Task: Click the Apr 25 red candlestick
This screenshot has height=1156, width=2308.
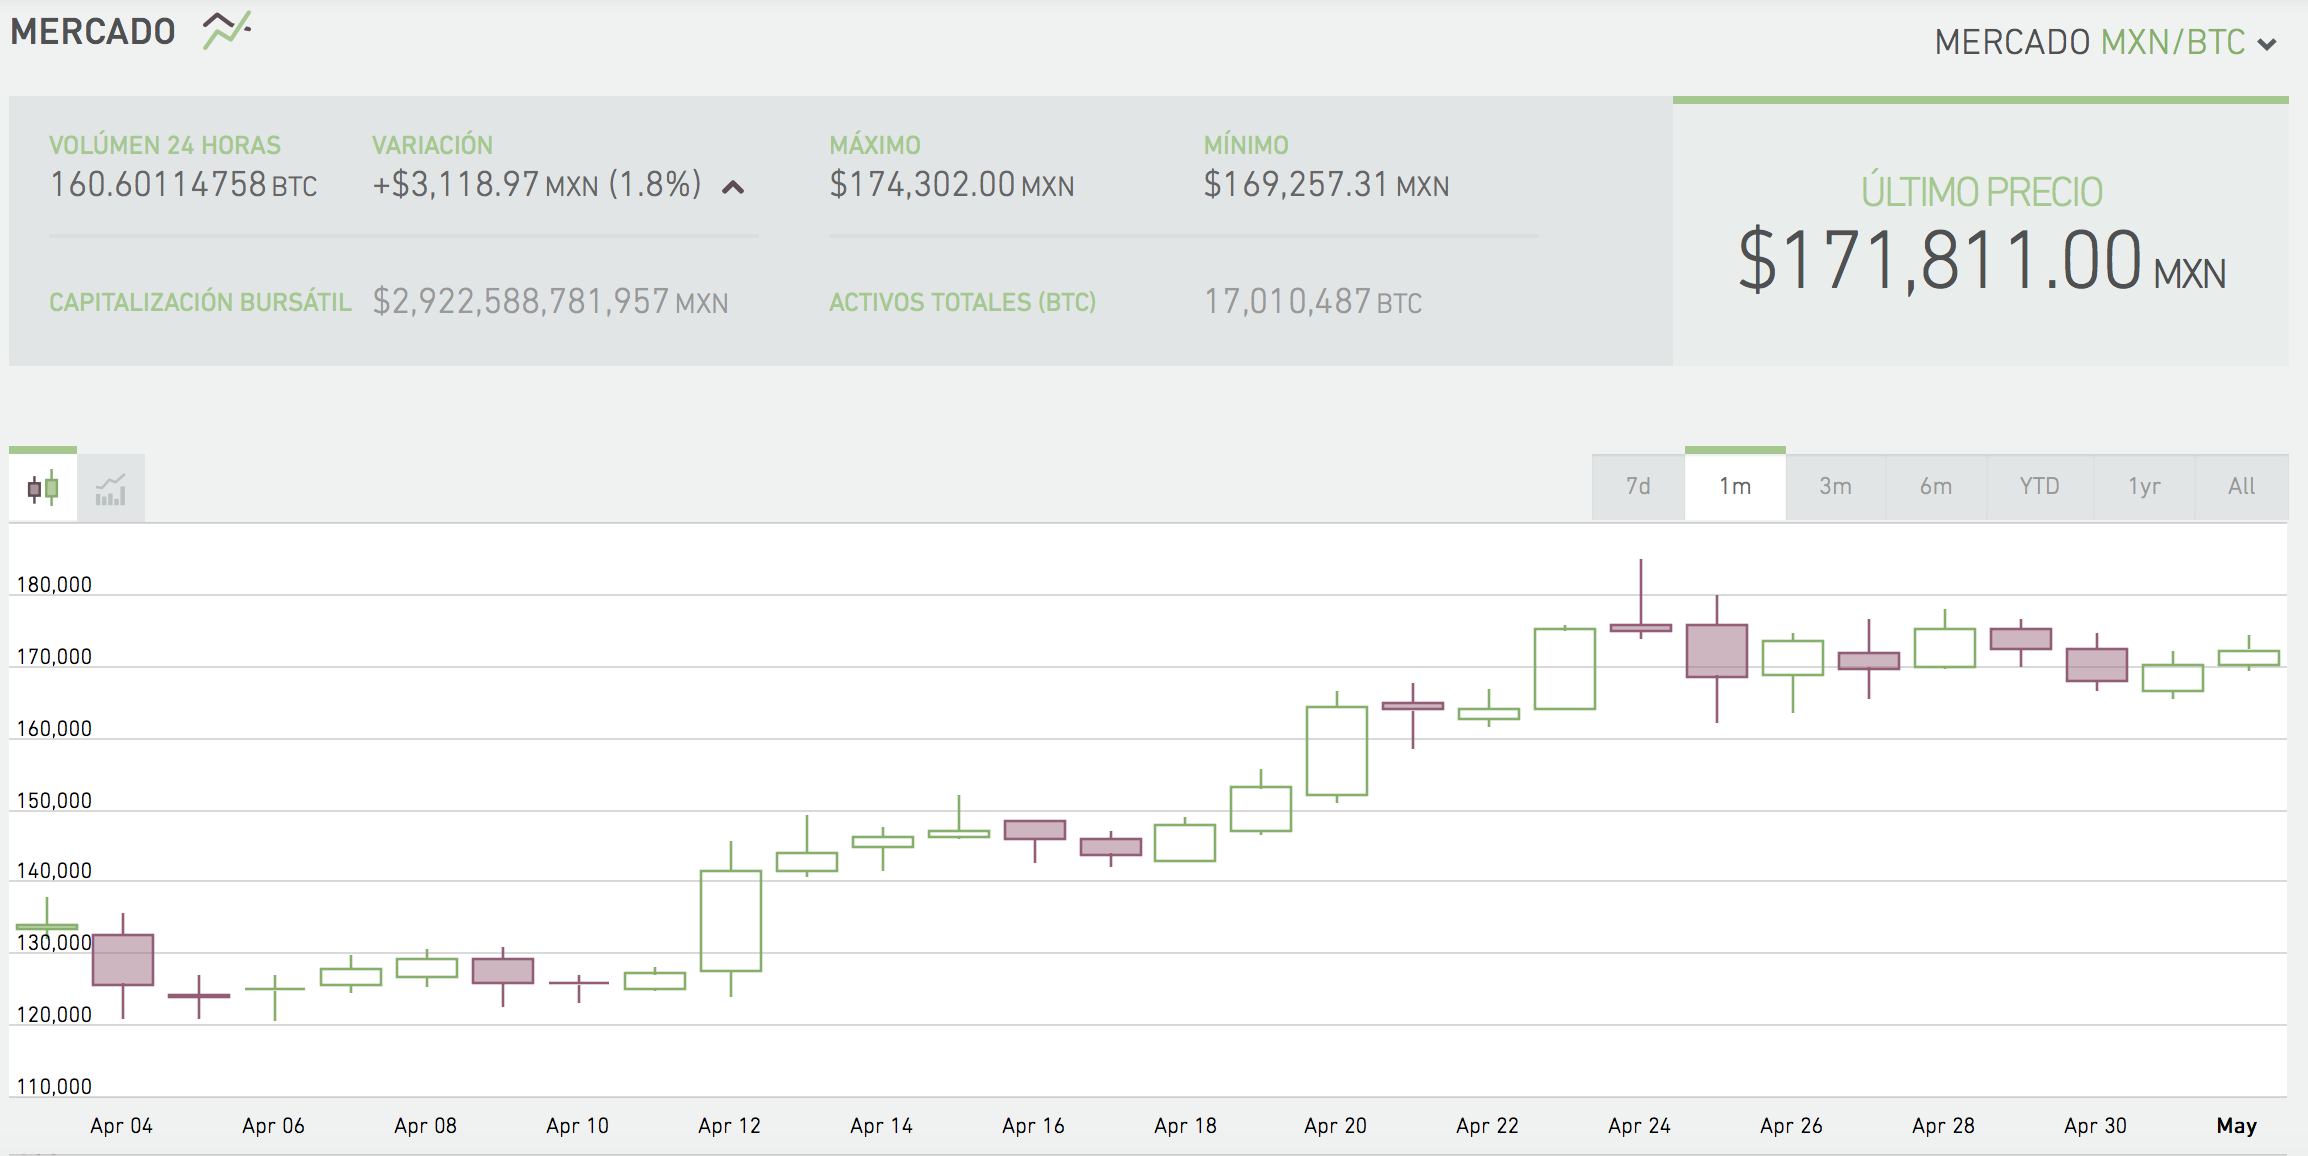Action: coord(1717,651)
